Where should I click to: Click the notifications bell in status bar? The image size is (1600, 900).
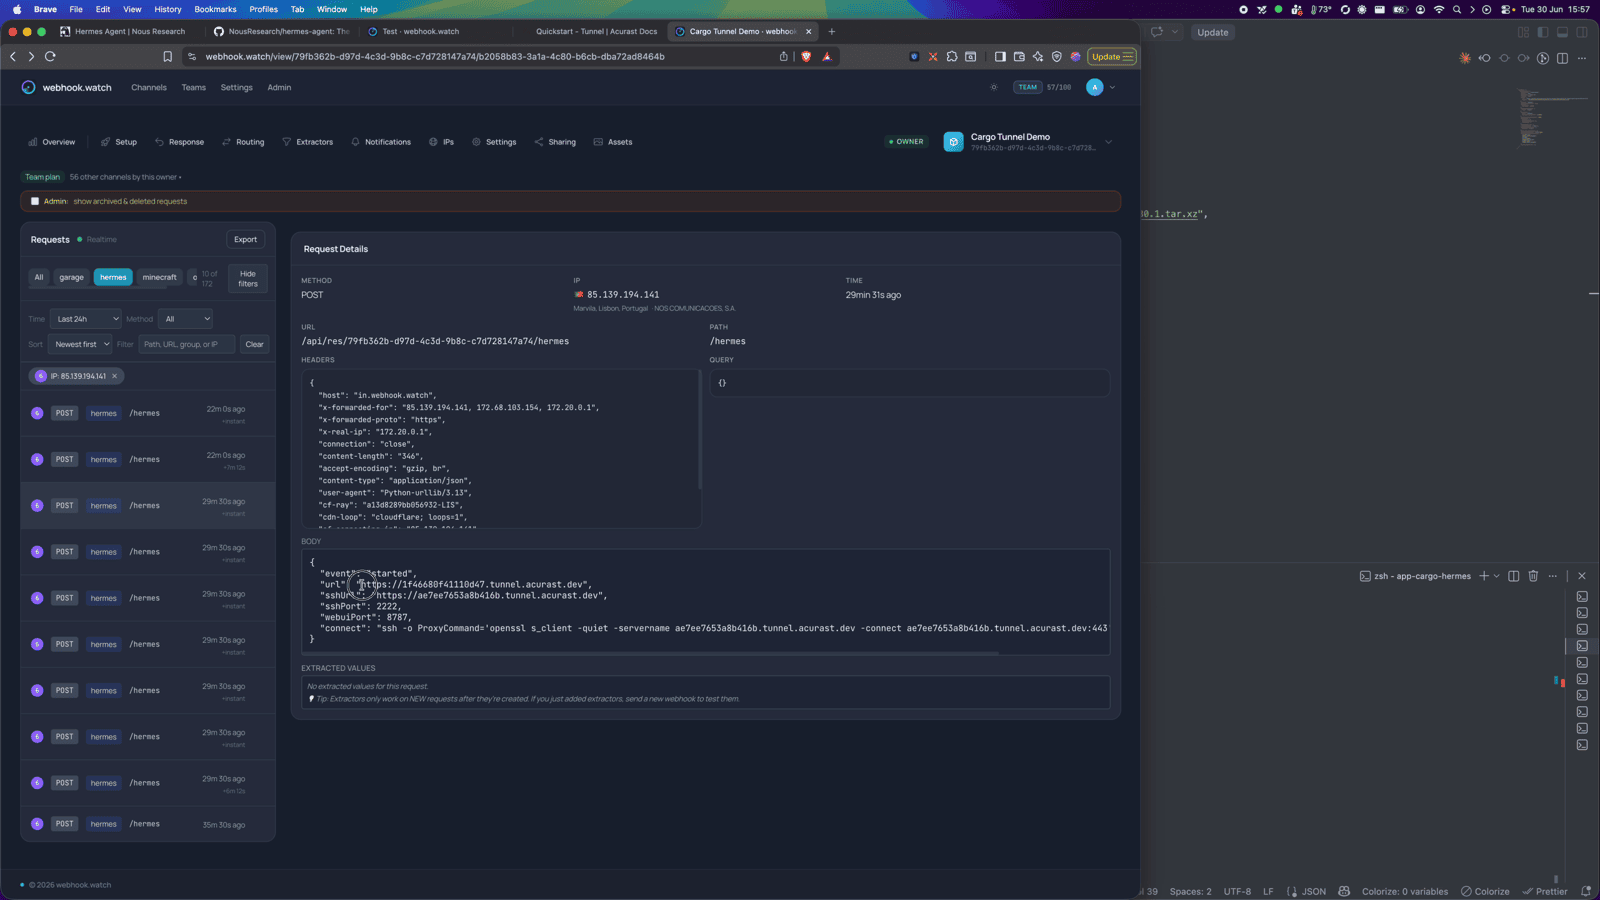[x=1586, y=891]
